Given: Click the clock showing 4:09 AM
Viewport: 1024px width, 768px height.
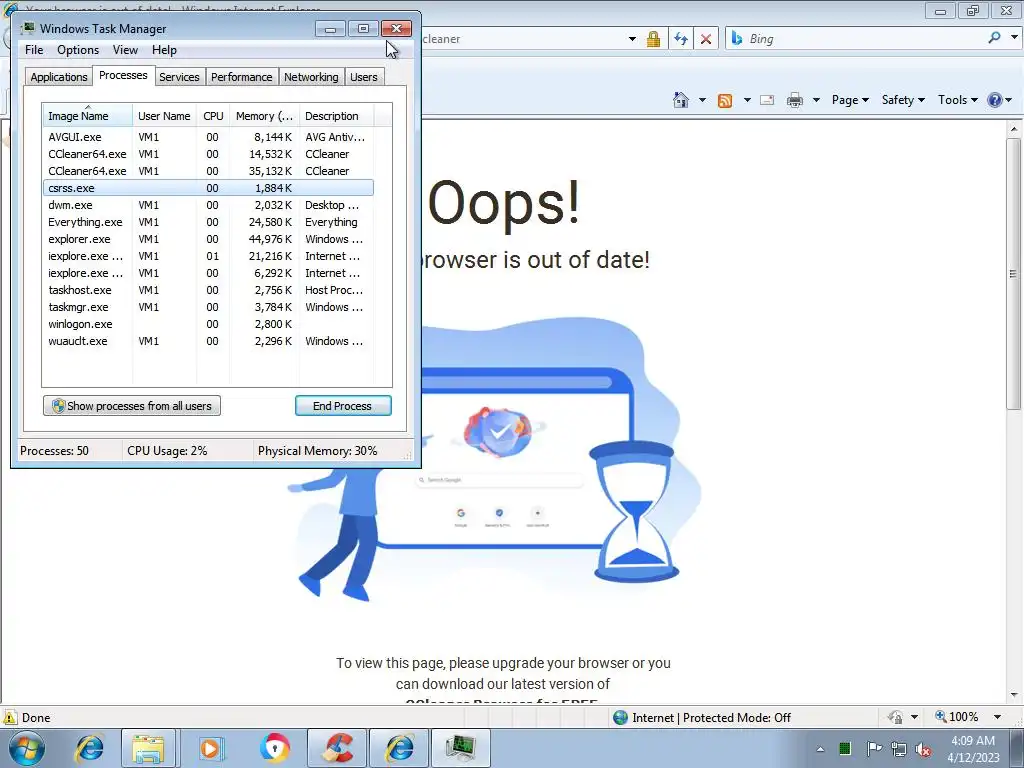Looking at the screenshot, I should coord(972,741).
